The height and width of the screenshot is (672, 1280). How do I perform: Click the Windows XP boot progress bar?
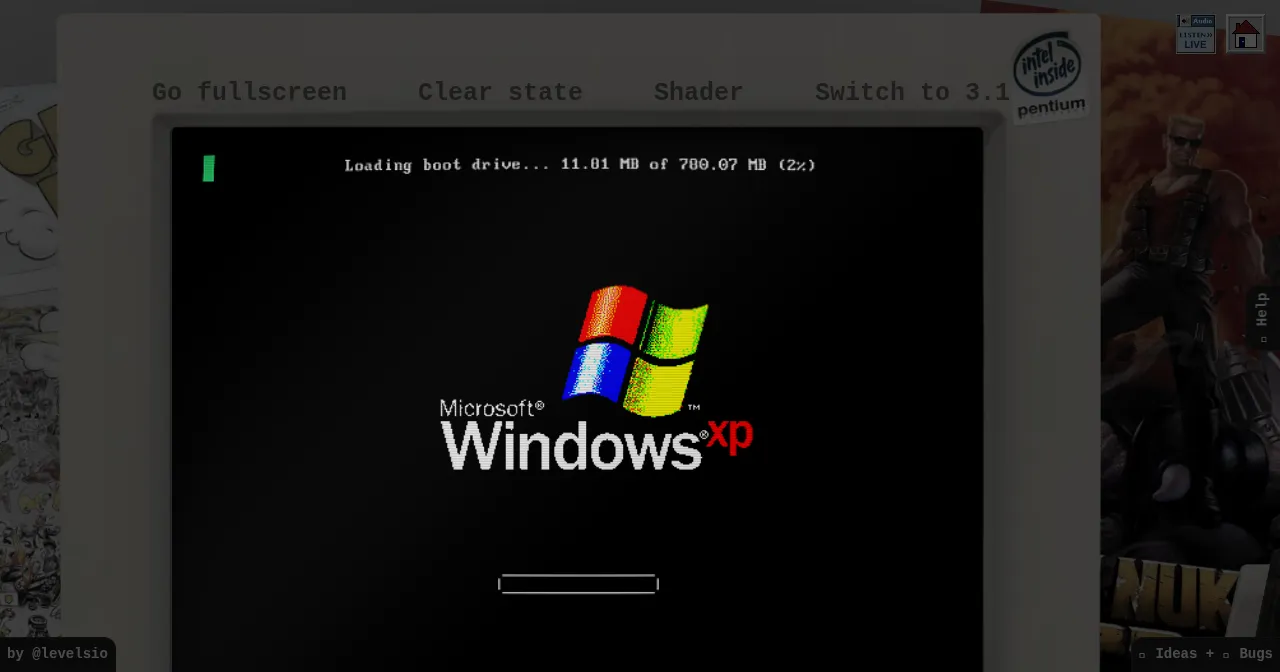pyautogui.click(x=578, y=584)
